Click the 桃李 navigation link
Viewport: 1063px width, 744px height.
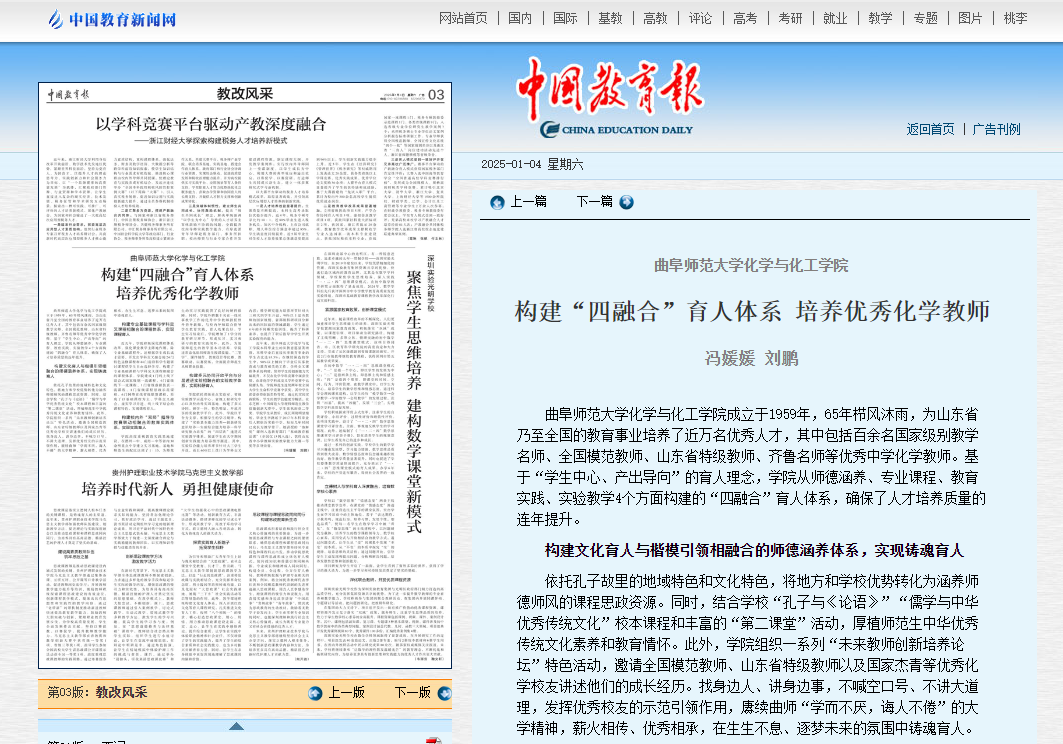1015,18
